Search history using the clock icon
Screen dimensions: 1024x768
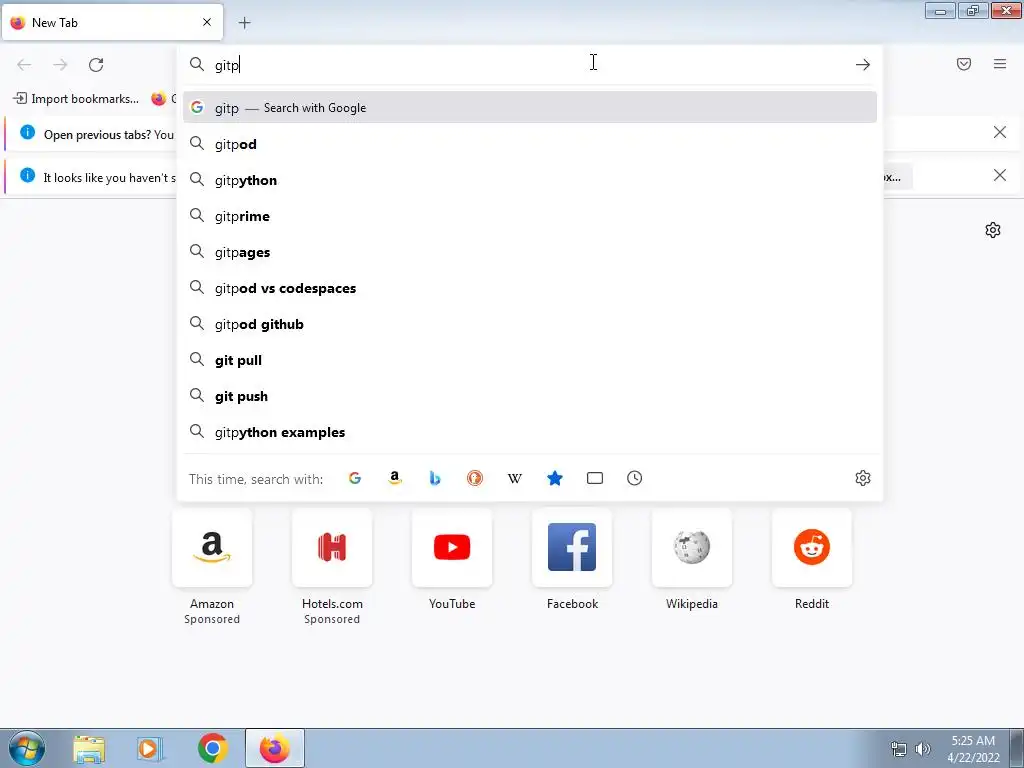635,478
